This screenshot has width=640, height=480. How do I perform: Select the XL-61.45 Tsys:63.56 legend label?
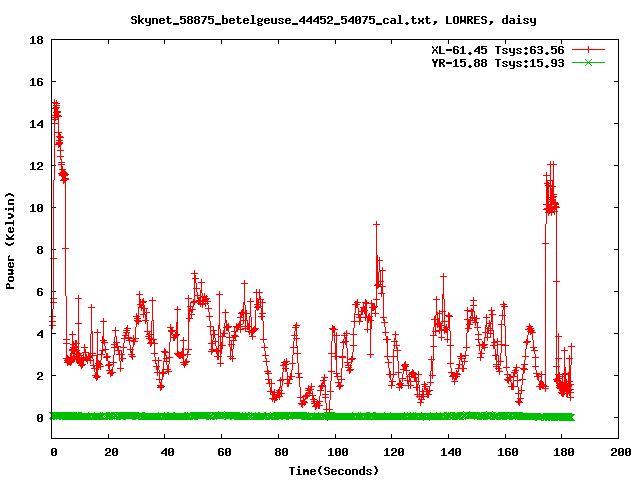(498, 50)
